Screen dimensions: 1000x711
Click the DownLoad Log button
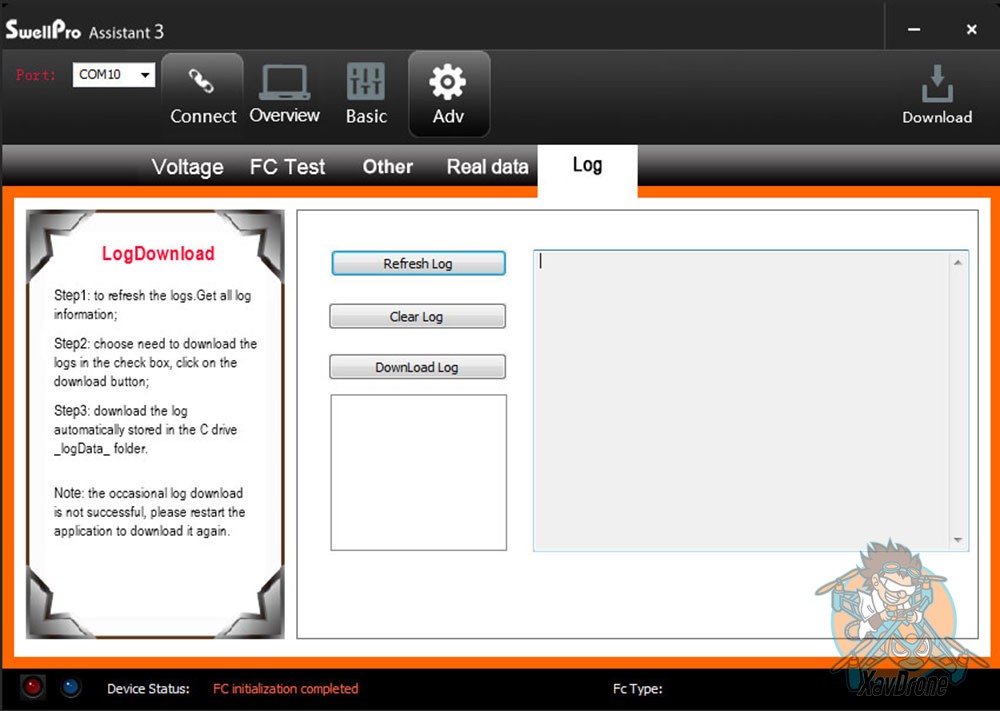(x=417, y=367)
